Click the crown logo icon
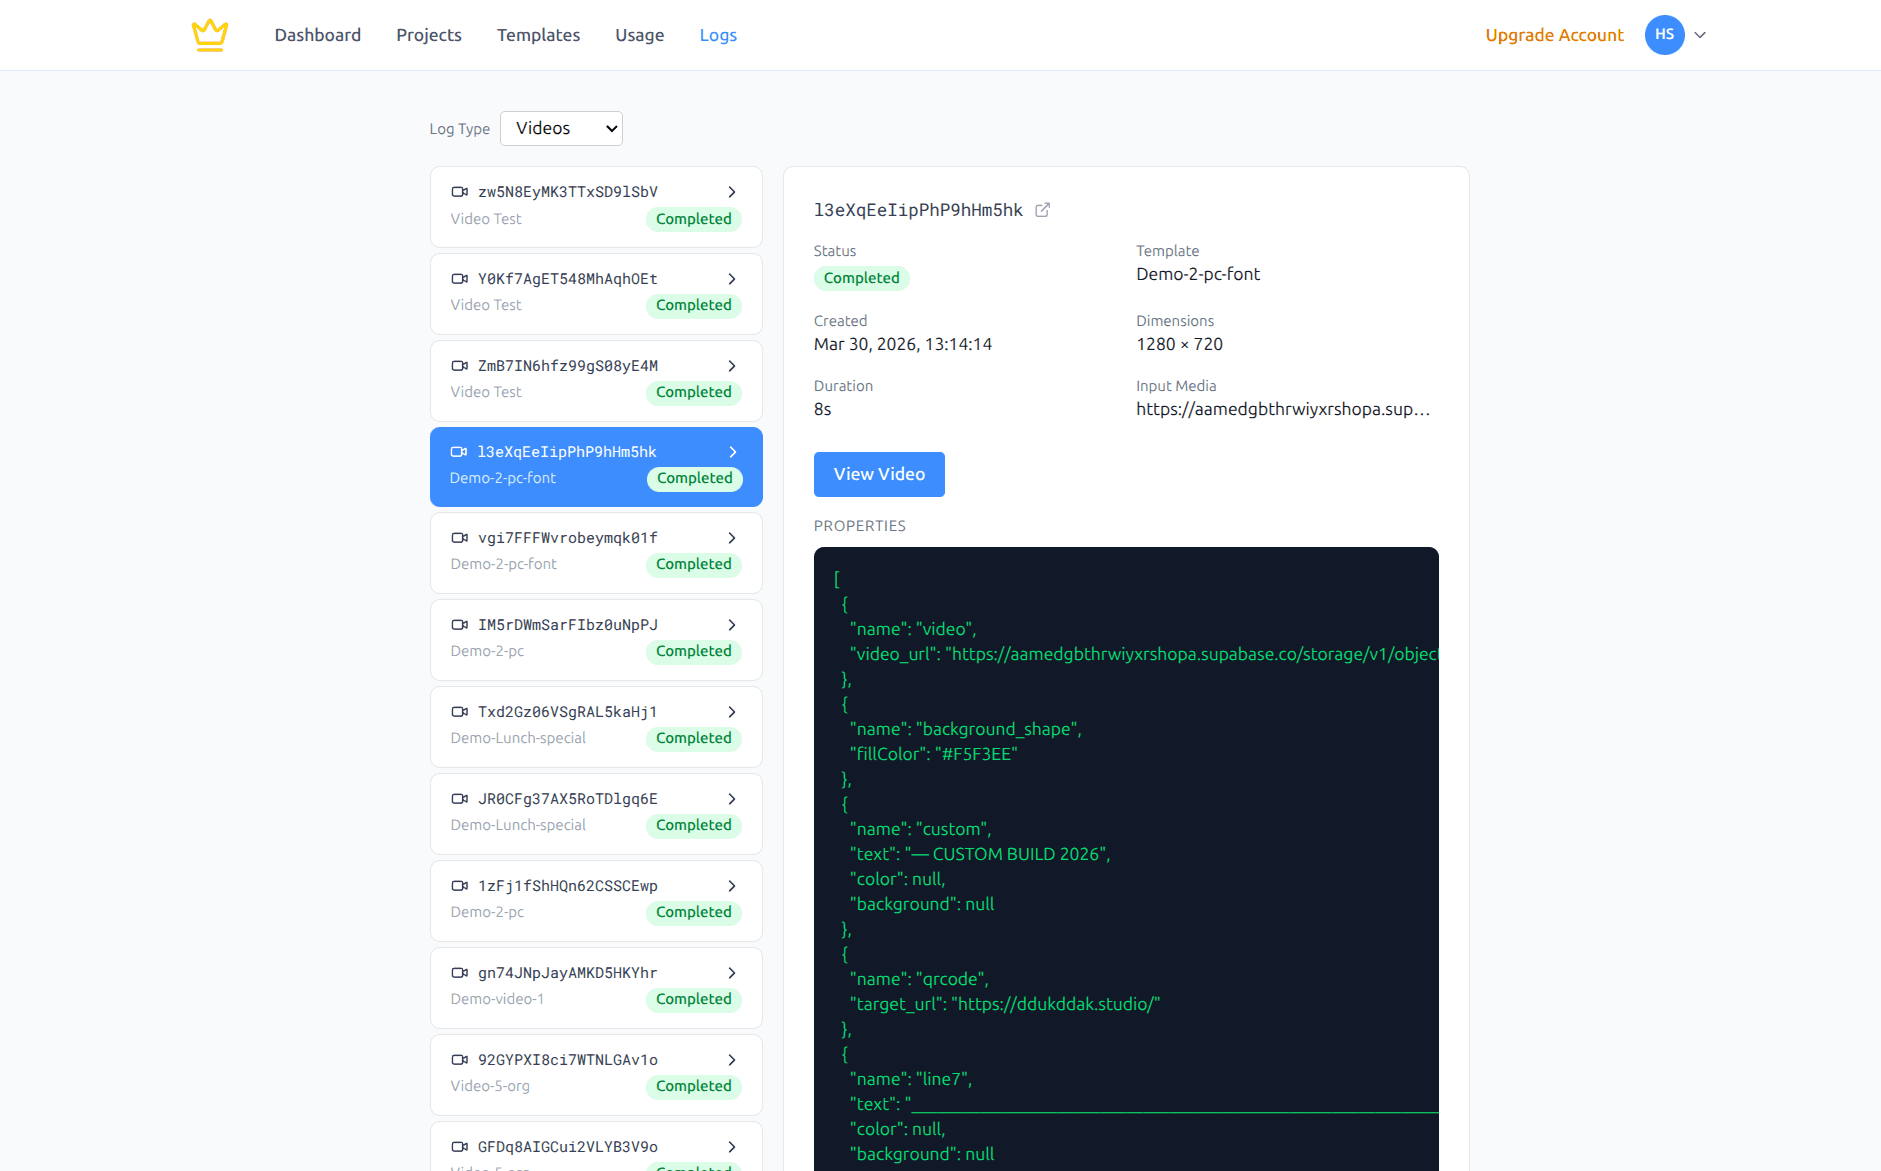The height and width of the screenshot is (1171, 1881). 210,35
